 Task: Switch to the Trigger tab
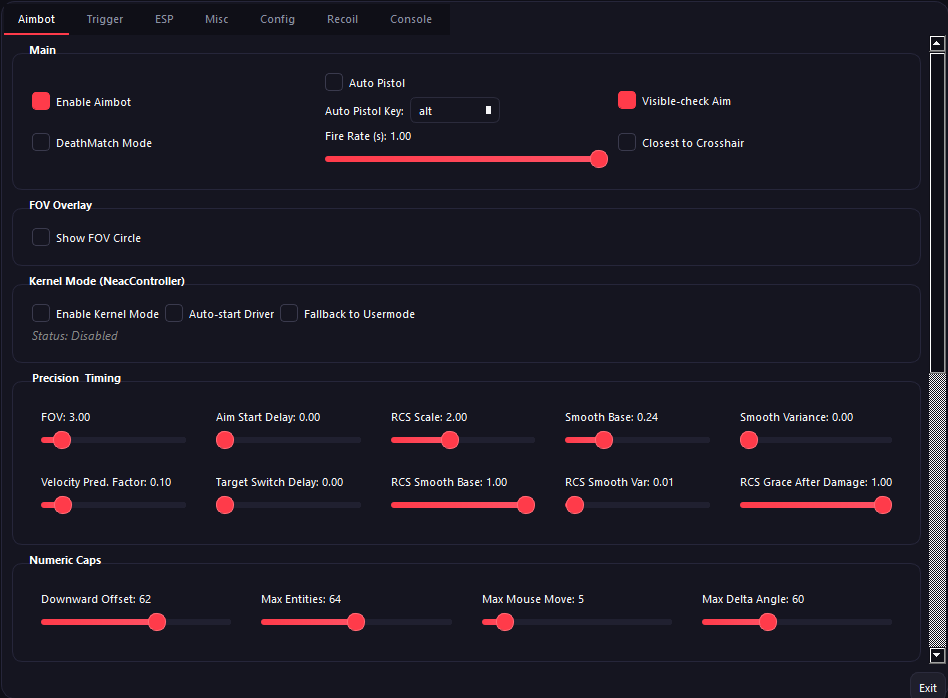(105, 19)
